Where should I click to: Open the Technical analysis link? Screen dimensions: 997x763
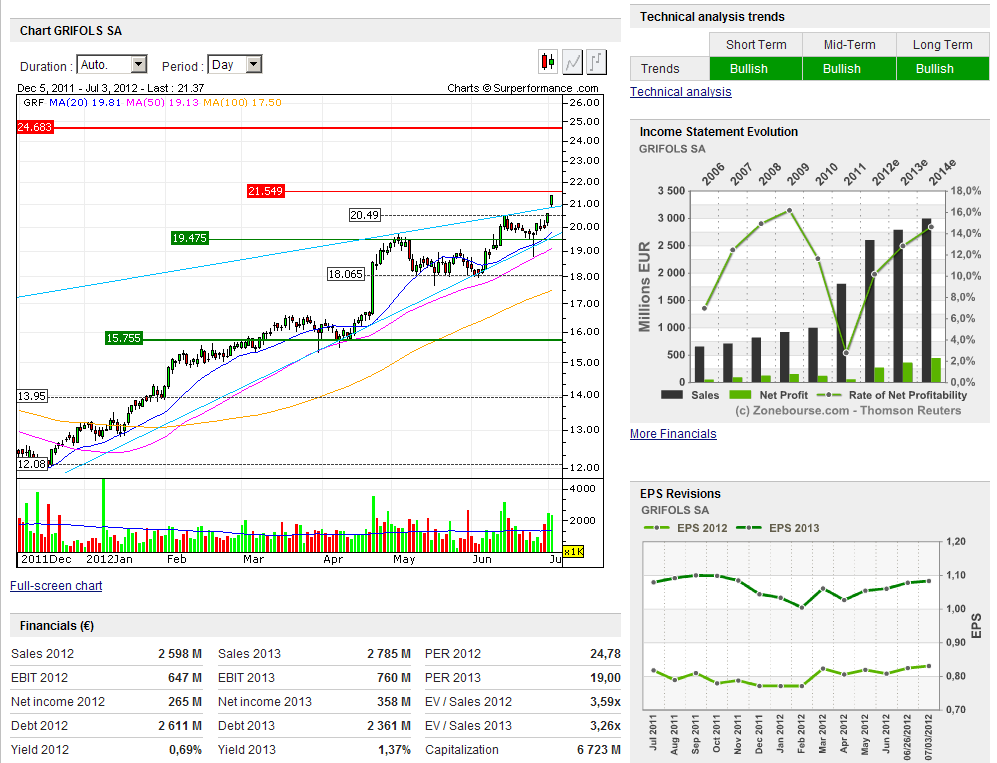pos(680,92)
